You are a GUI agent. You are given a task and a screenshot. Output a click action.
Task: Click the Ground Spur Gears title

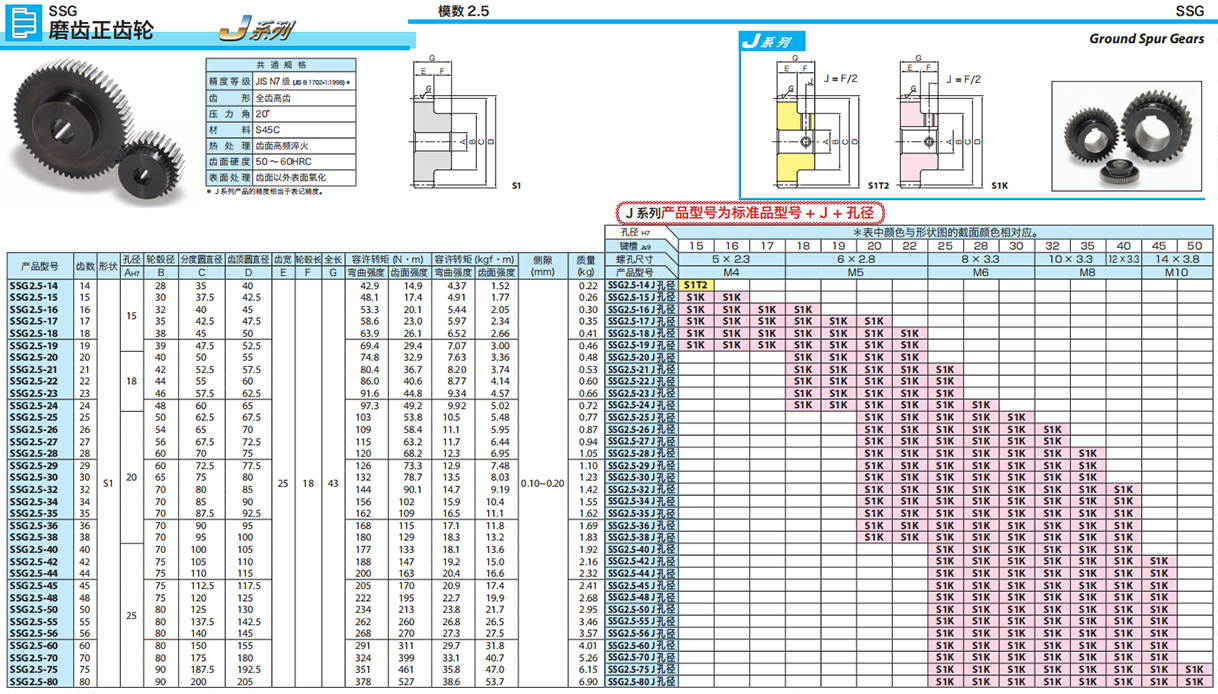click(1147, 39)
